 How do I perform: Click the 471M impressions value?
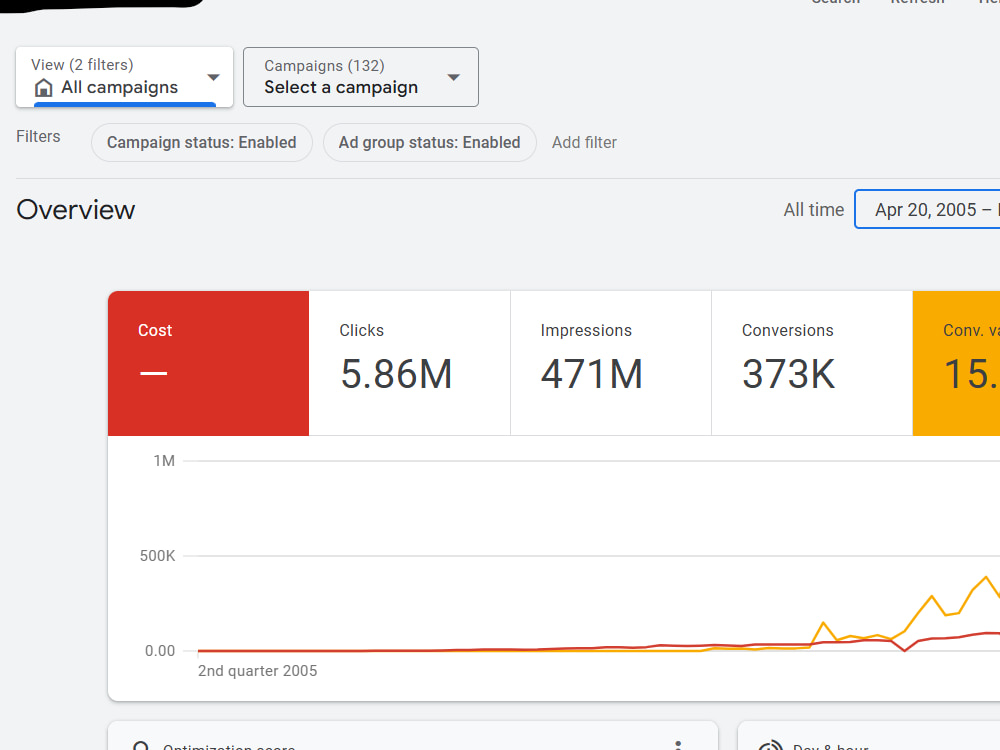tap(592, 374)
